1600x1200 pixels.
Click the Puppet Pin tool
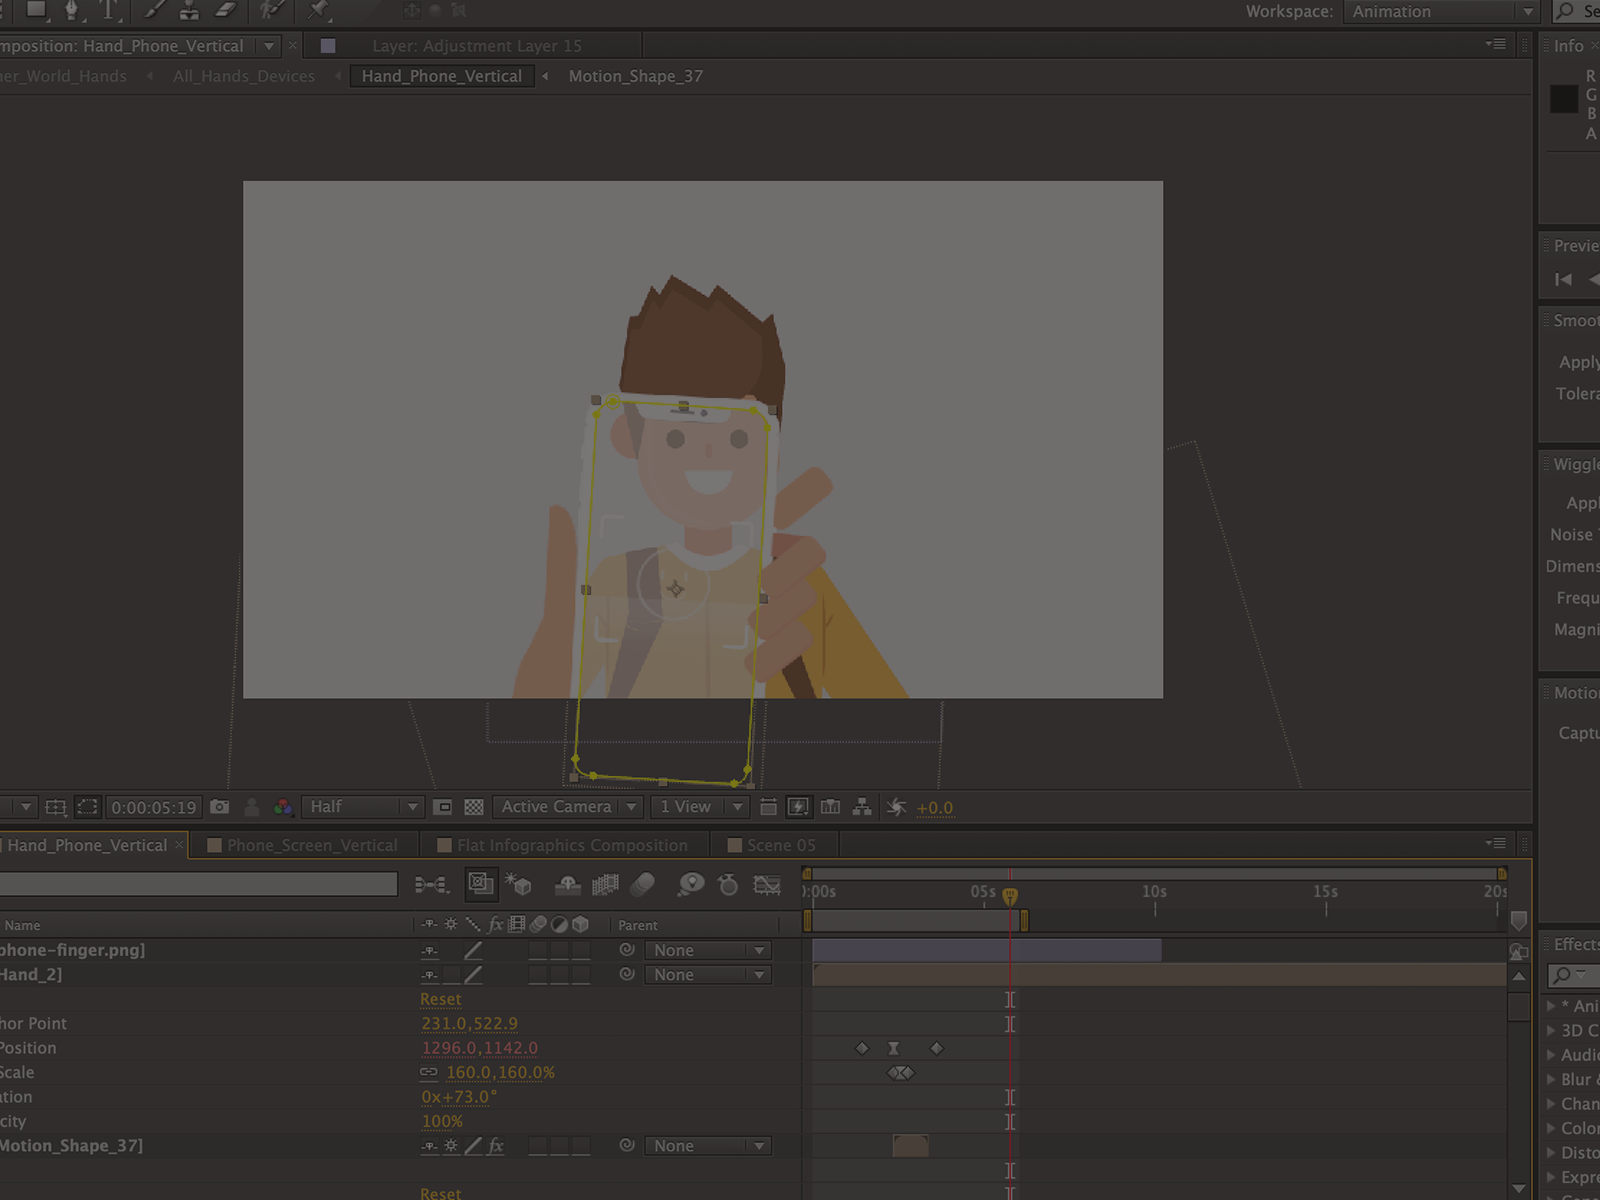pos(318,10)
